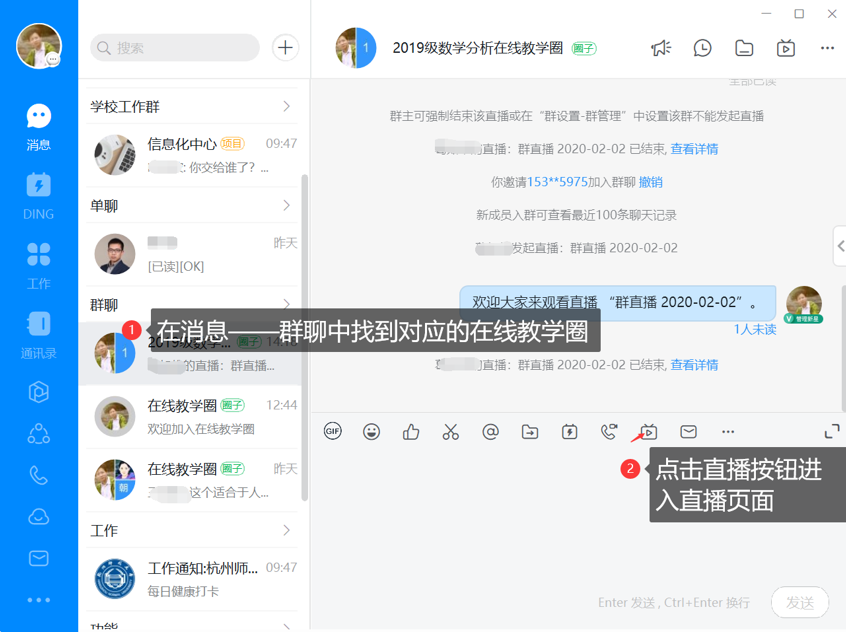Open the emoji smiley picker
This screenshot has width=846, height=633.
[x=371, y=432]
